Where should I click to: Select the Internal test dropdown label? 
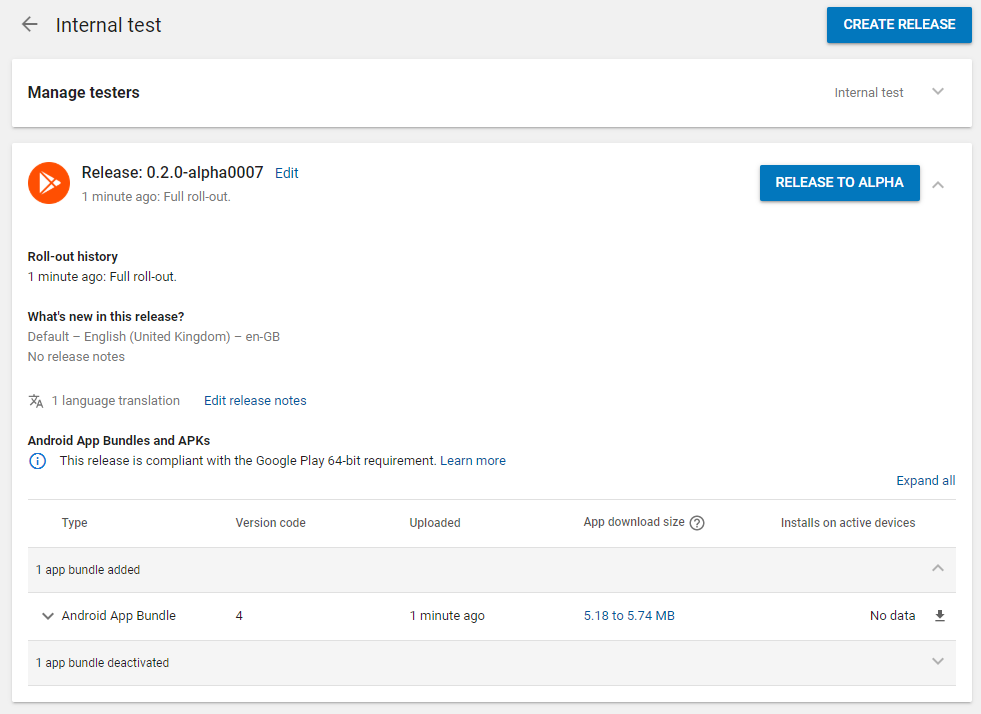pos(868,93)
